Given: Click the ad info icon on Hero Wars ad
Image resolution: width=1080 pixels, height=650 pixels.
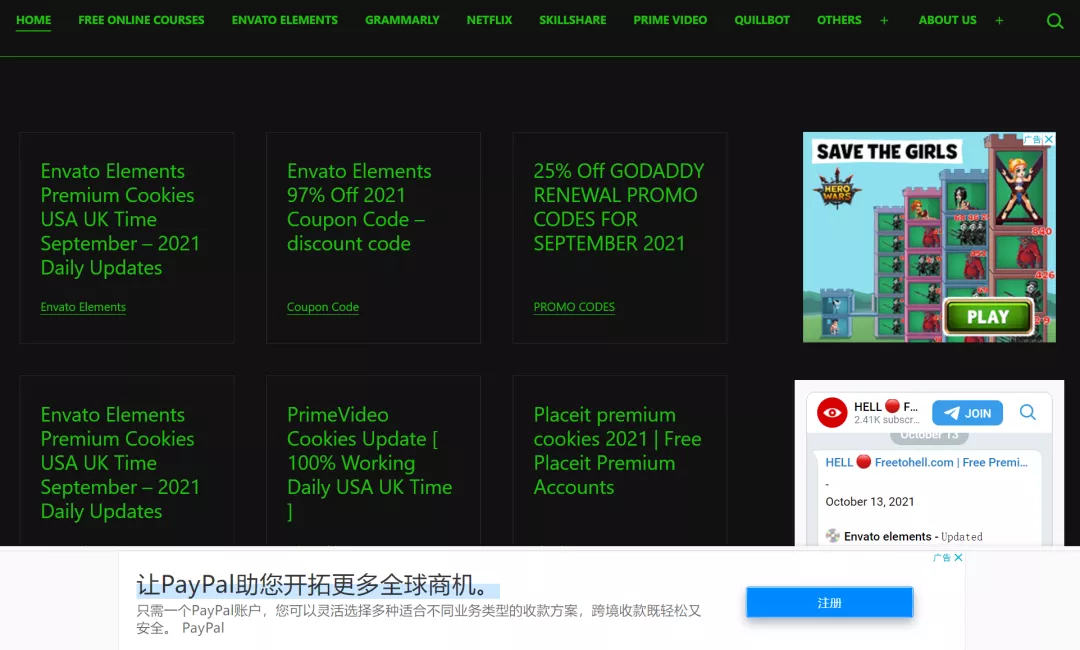Looking at the screenshot, I should pyautogui.click(x=1032, y=139).
